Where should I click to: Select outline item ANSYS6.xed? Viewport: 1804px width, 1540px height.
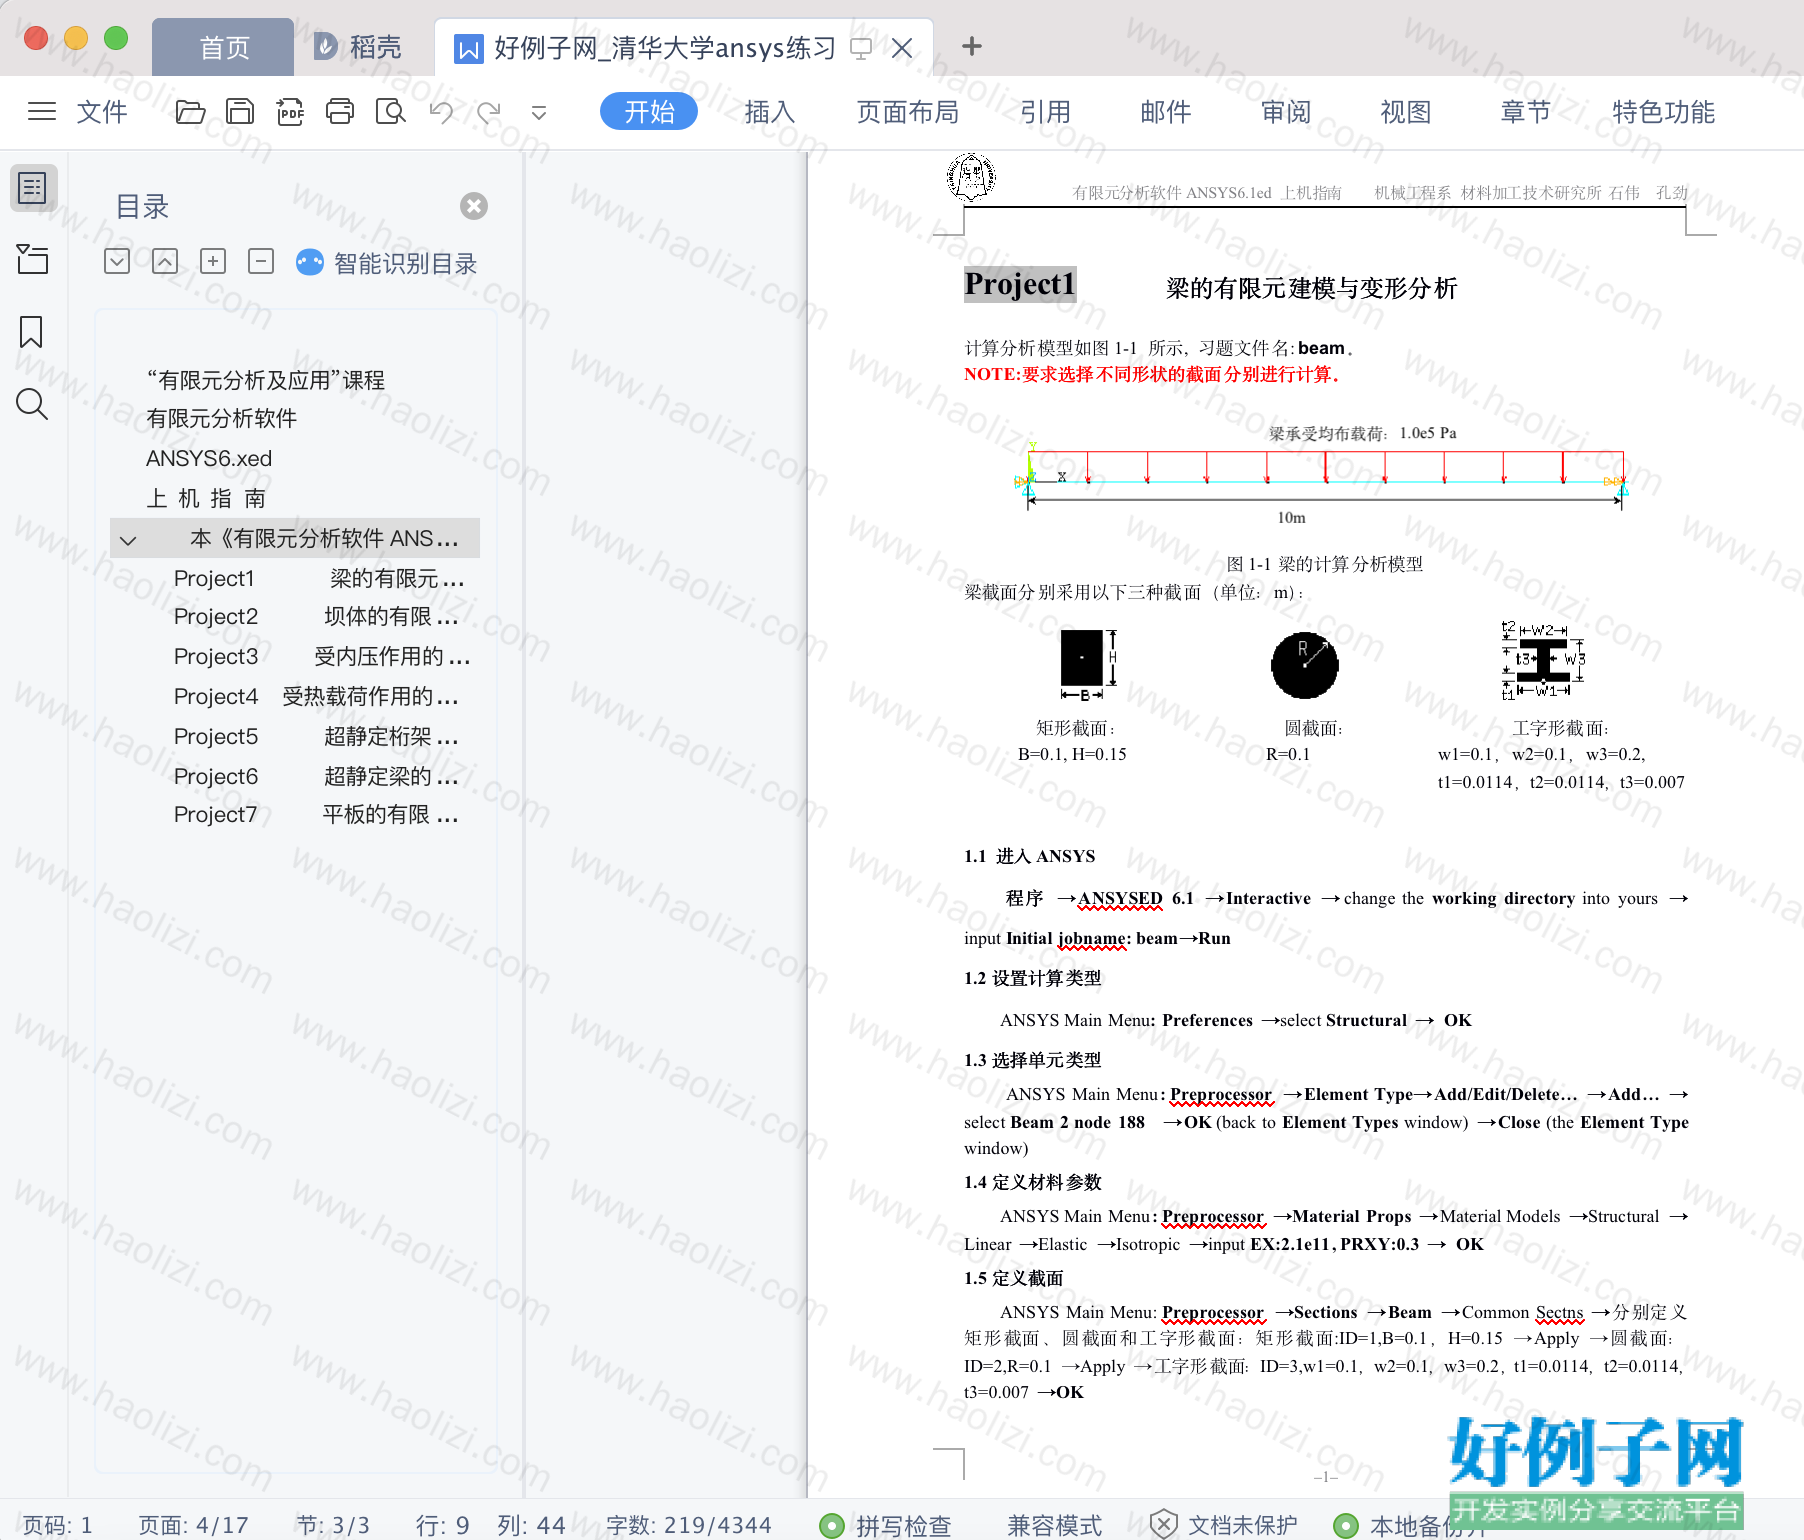tap(209, 458)
